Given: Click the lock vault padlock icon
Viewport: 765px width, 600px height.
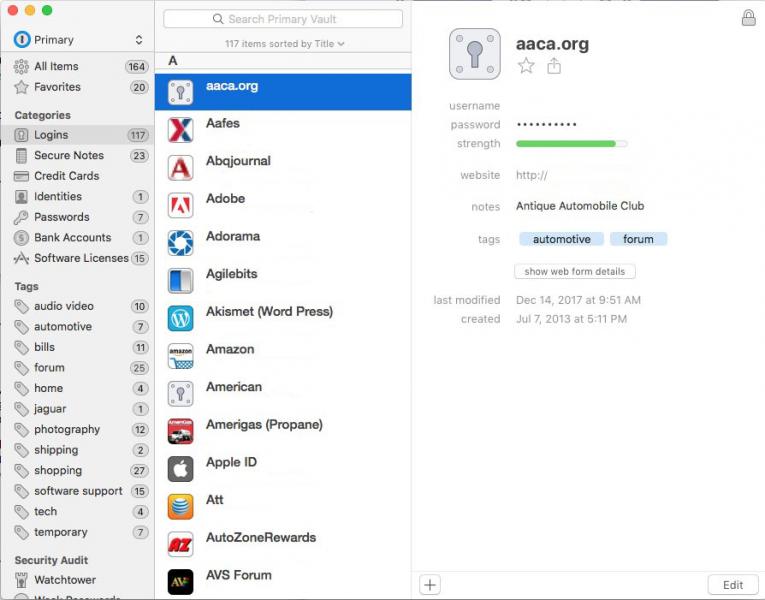Looking at the screenshot, I should coord(748,18).
